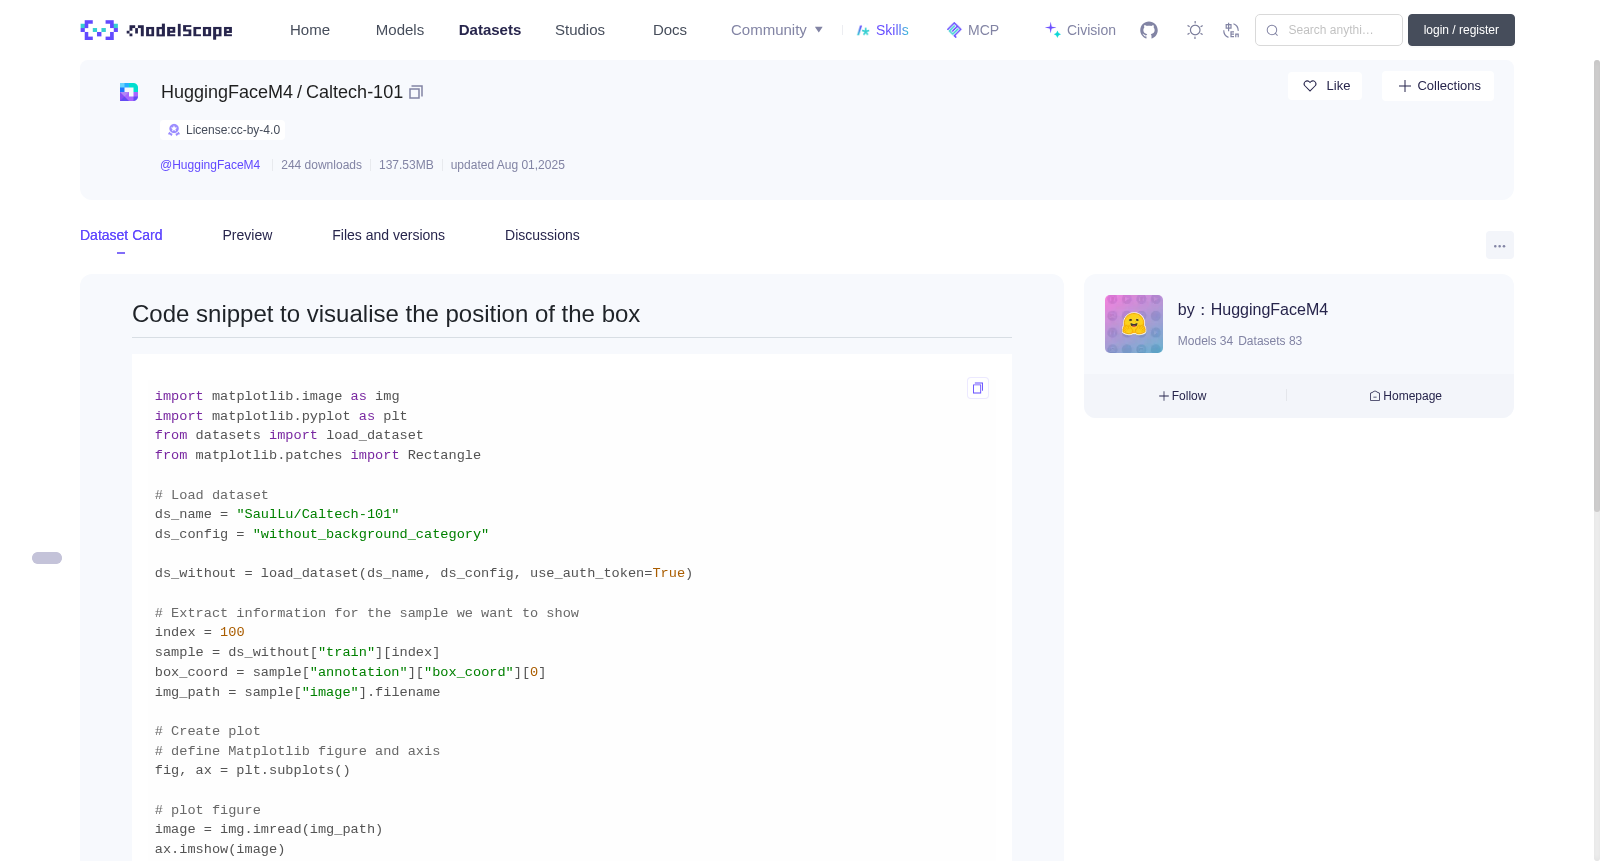Click the "without_background_category" string in code
Viewport: 1600px width, 861px height.
click(371, 534)
